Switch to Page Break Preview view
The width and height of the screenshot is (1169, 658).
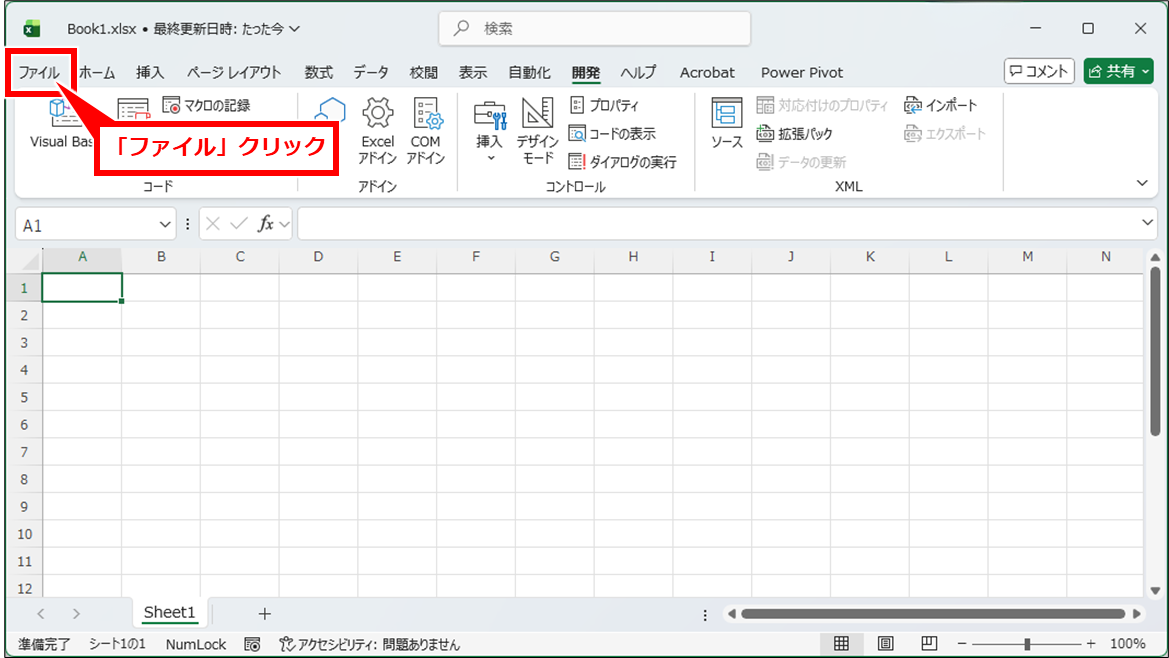[928, 643]
